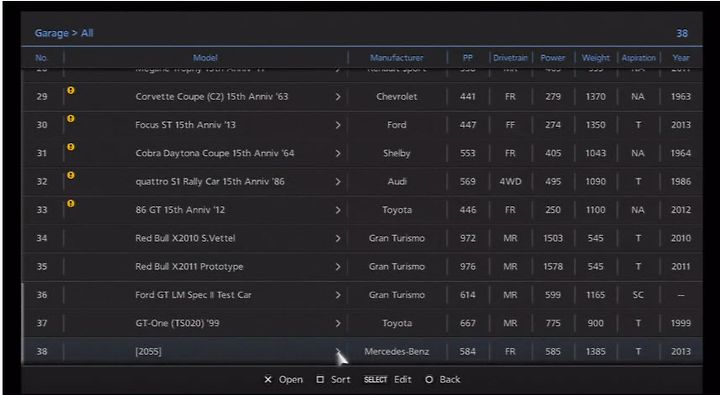Click the car count 38 at top right
This screenshot has width=720, height=395.
(682, 33)
